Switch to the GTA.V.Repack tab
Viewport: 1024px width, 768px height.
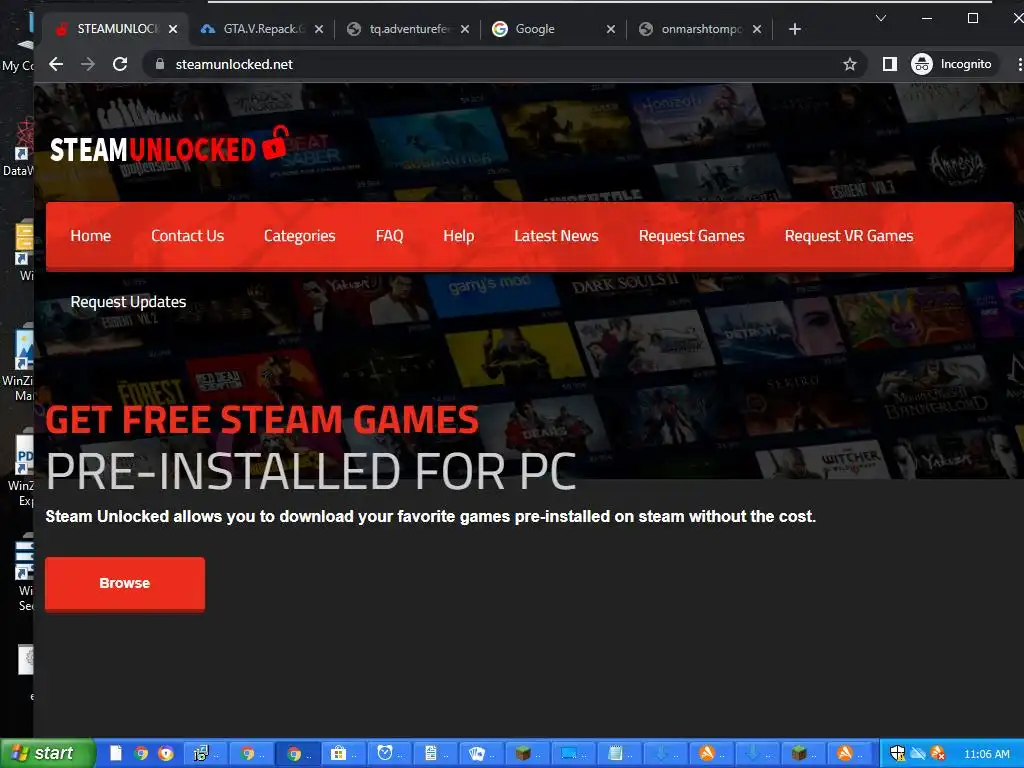[263, 29]
